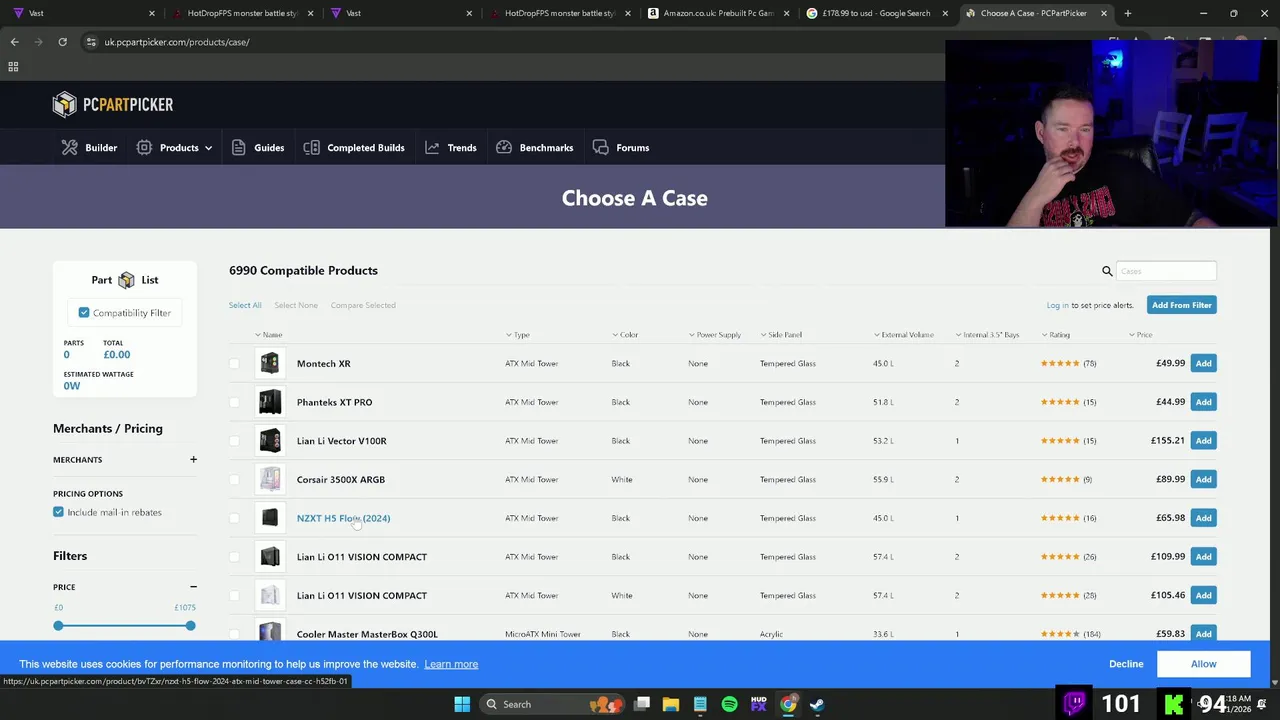Click the PCPartPicker logo
This screenshot has height=720, width=1280.
[x=113, y=104]
